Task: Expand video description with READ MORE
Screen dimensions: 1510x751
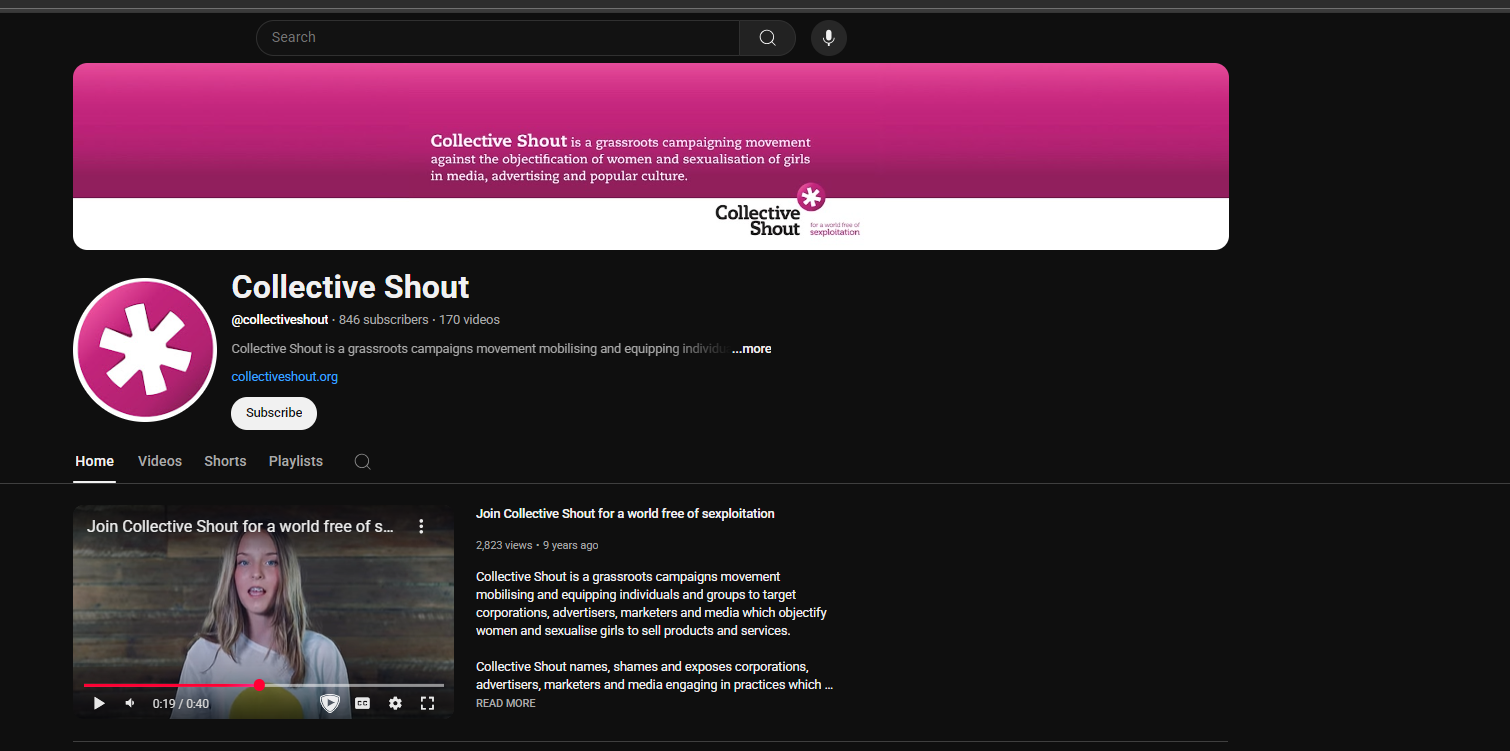Action: pyautogui.click(x=505, y=703)
